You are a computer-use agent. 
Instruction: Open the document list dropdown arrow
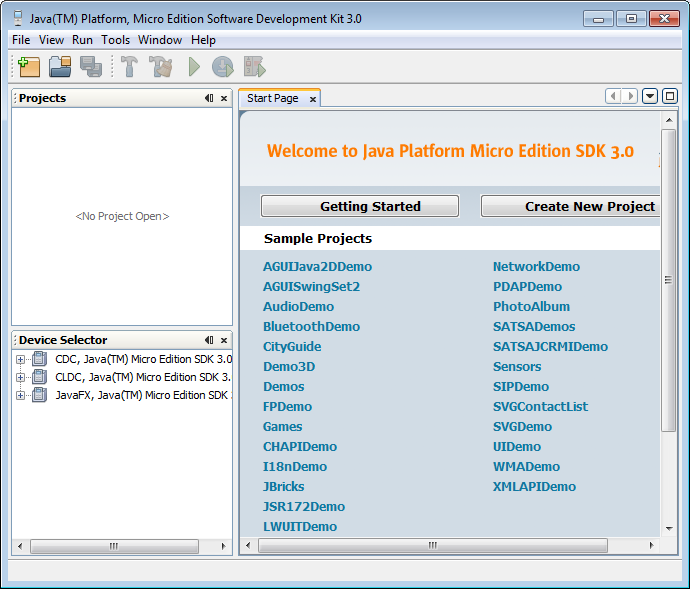(x=650, y=96)
